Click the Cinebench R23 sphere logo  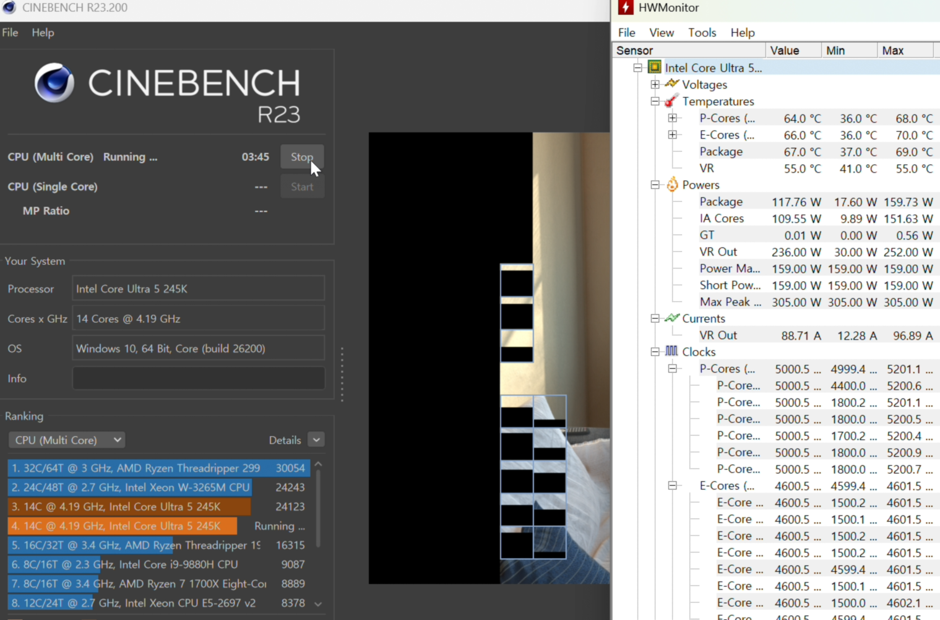[x=55, y=83]
